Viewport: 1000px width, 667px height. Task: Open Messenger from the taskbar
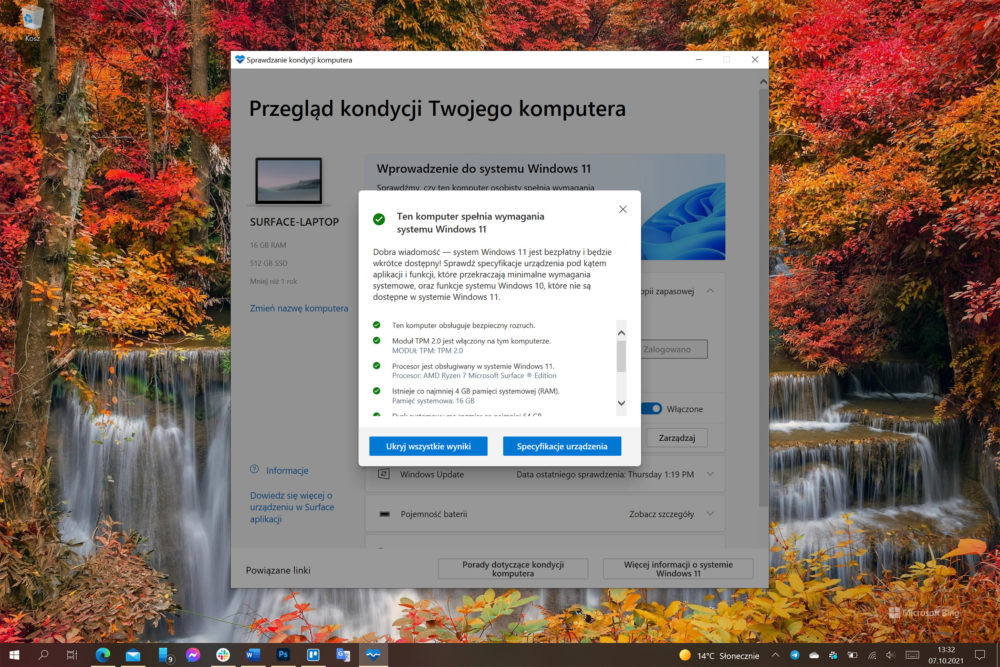pyautogui.click(x=193, y=655)
